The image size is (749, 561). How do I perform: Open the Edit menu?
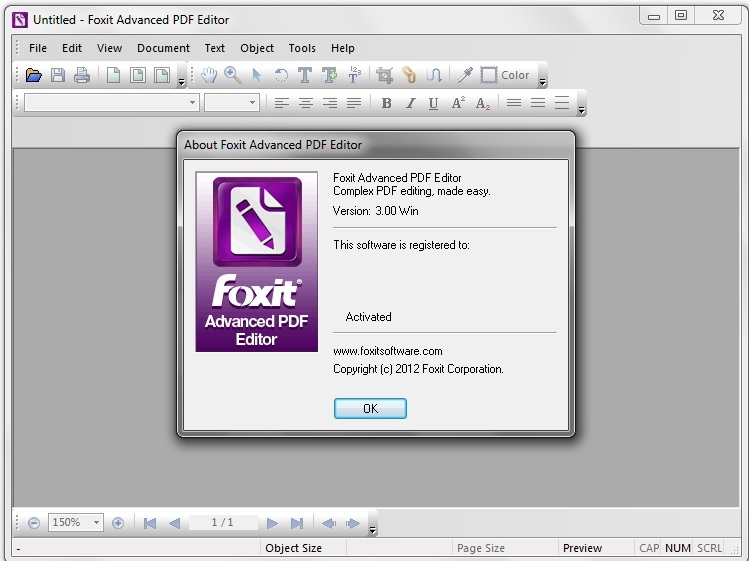72,48
